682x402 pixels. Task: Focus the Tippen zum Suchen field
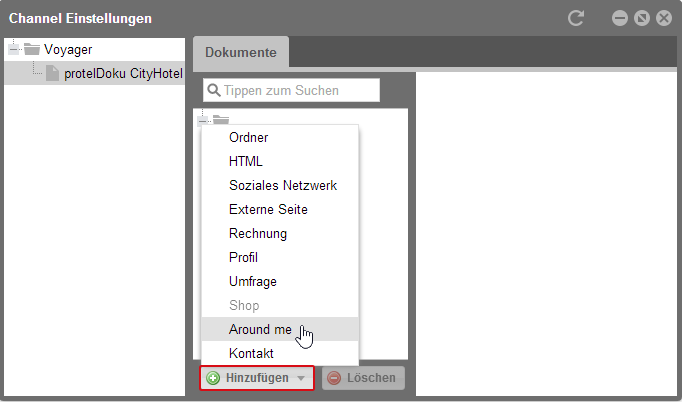coord(291,90)
